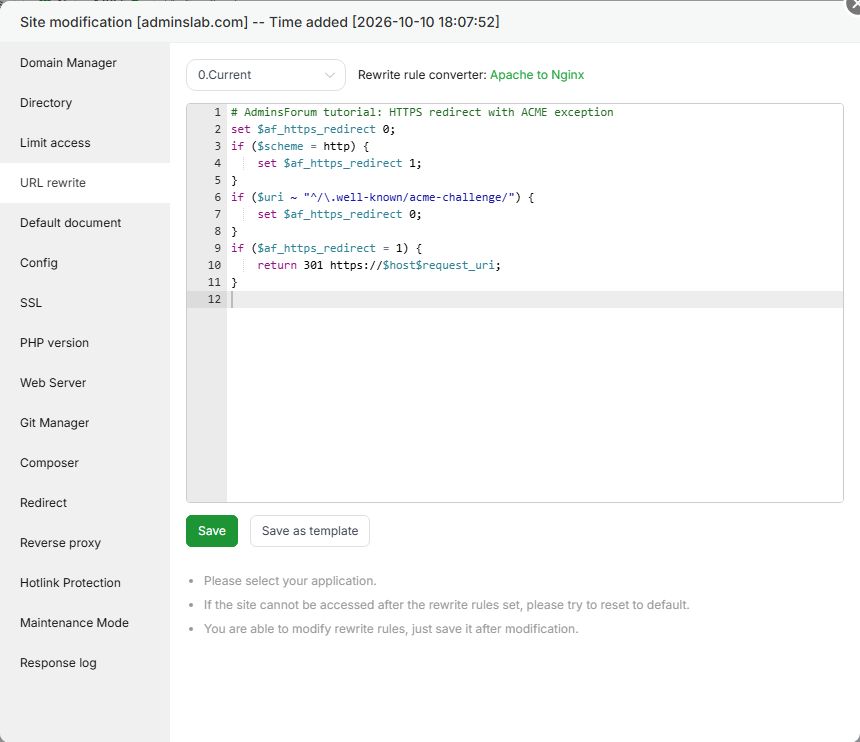Image resolution: width=860 pixels, height=742 pixels.
Task: Click Save as template button
Action: coord(310,531)
